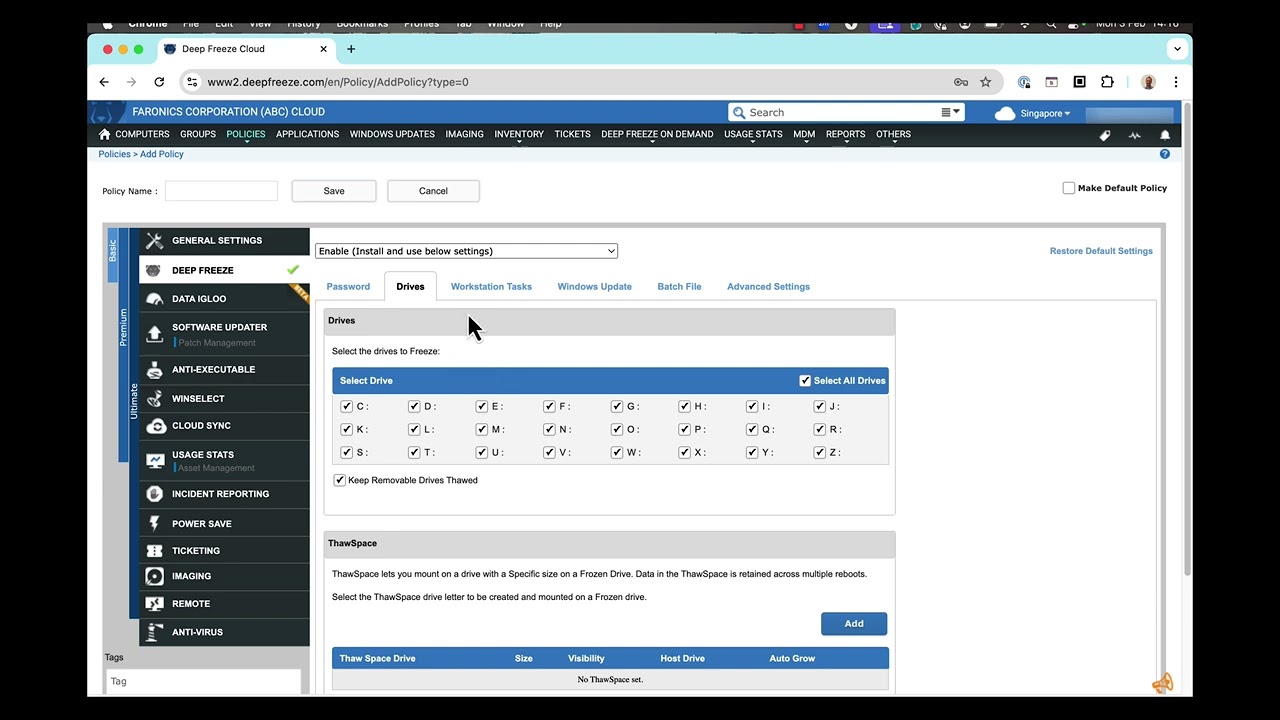
Task: Open Chrome extensions puzzle icon
Action: pyautogui.click(x=1107, y=82)
